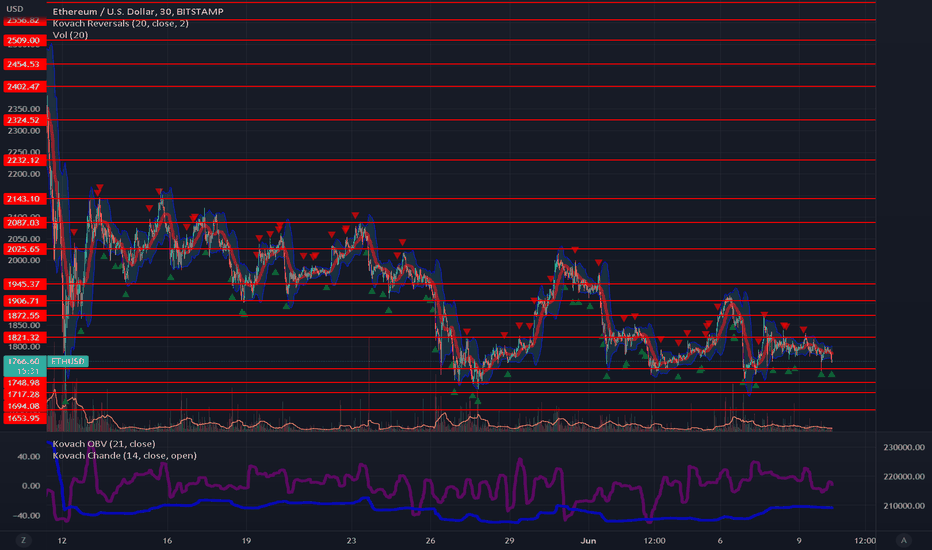Click the 23 date label on the time axis
Screen dimensions: 932x550
[x=351, y=540]
